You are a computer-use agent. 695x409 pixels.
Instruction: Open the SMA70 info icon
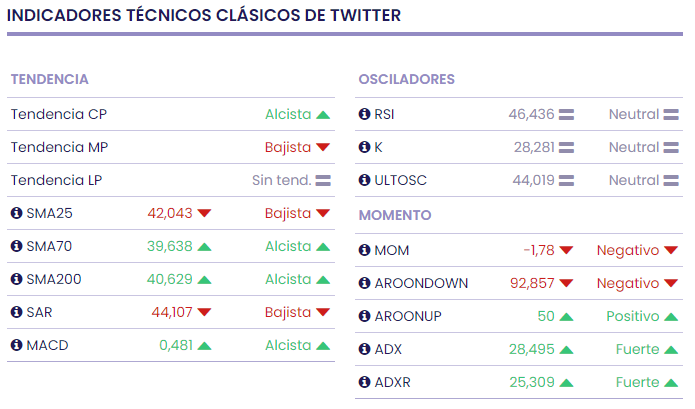16,246
